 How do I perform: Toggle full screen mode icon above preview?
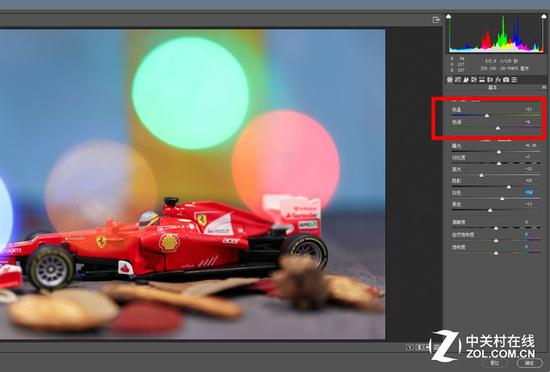(x=436, y=20)
